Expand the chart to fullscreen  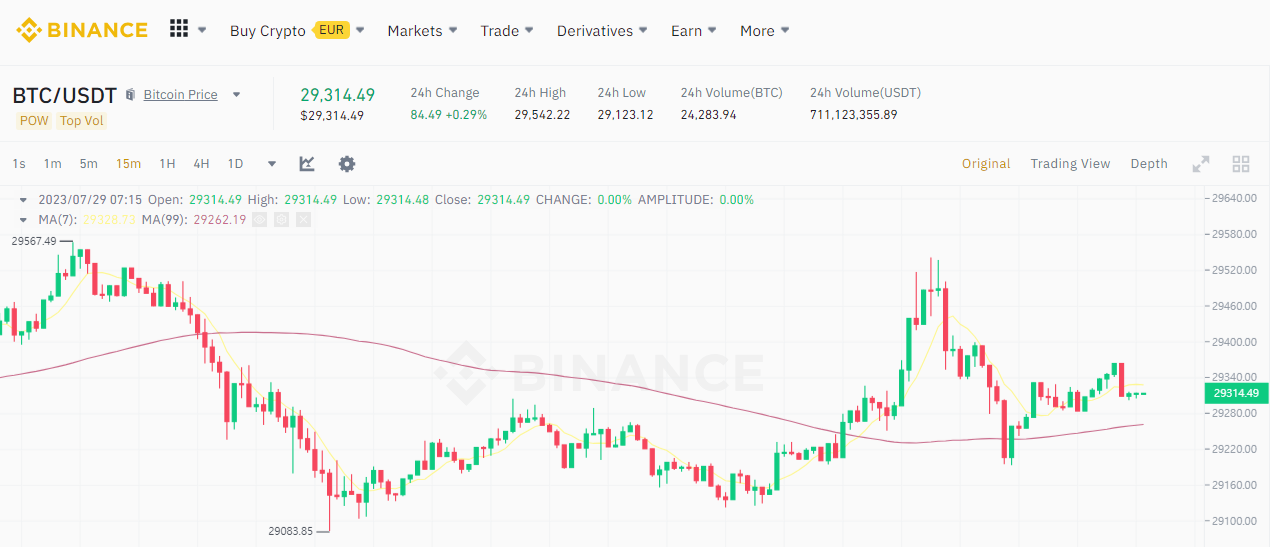[1201, 164]
